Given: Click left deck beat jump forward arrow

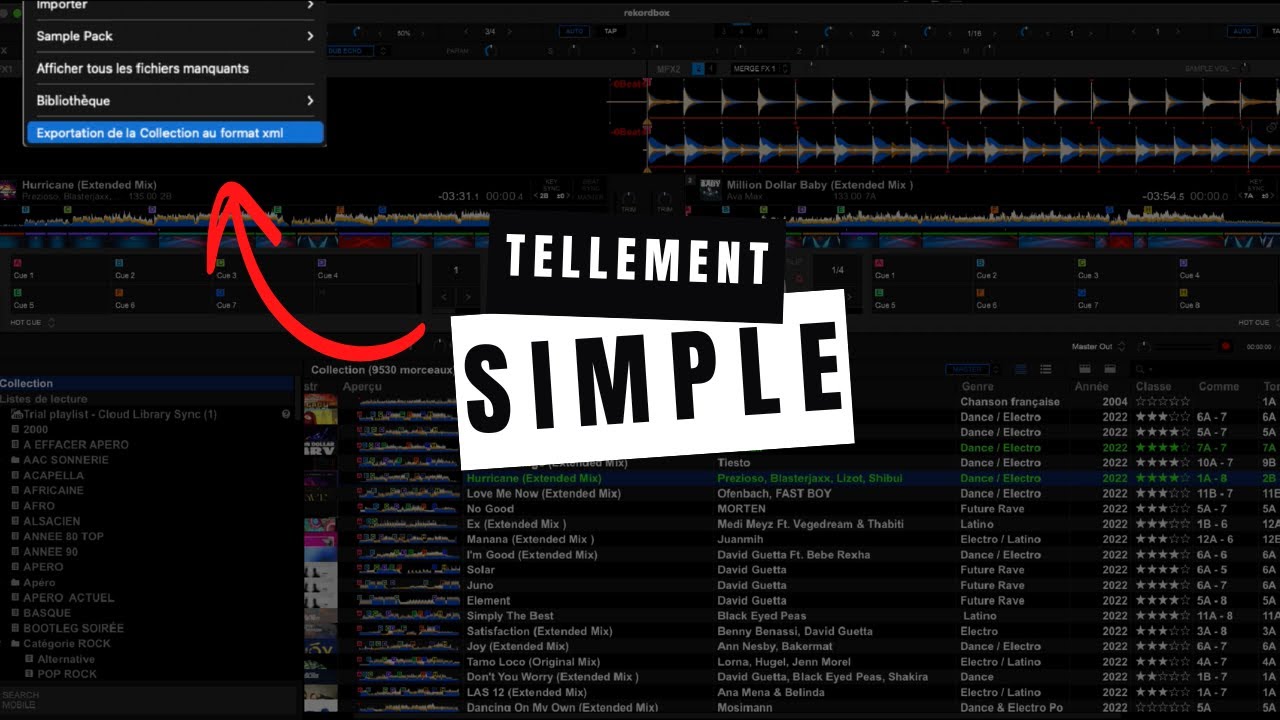Looking at the screenshot, I should coord(468,297).
